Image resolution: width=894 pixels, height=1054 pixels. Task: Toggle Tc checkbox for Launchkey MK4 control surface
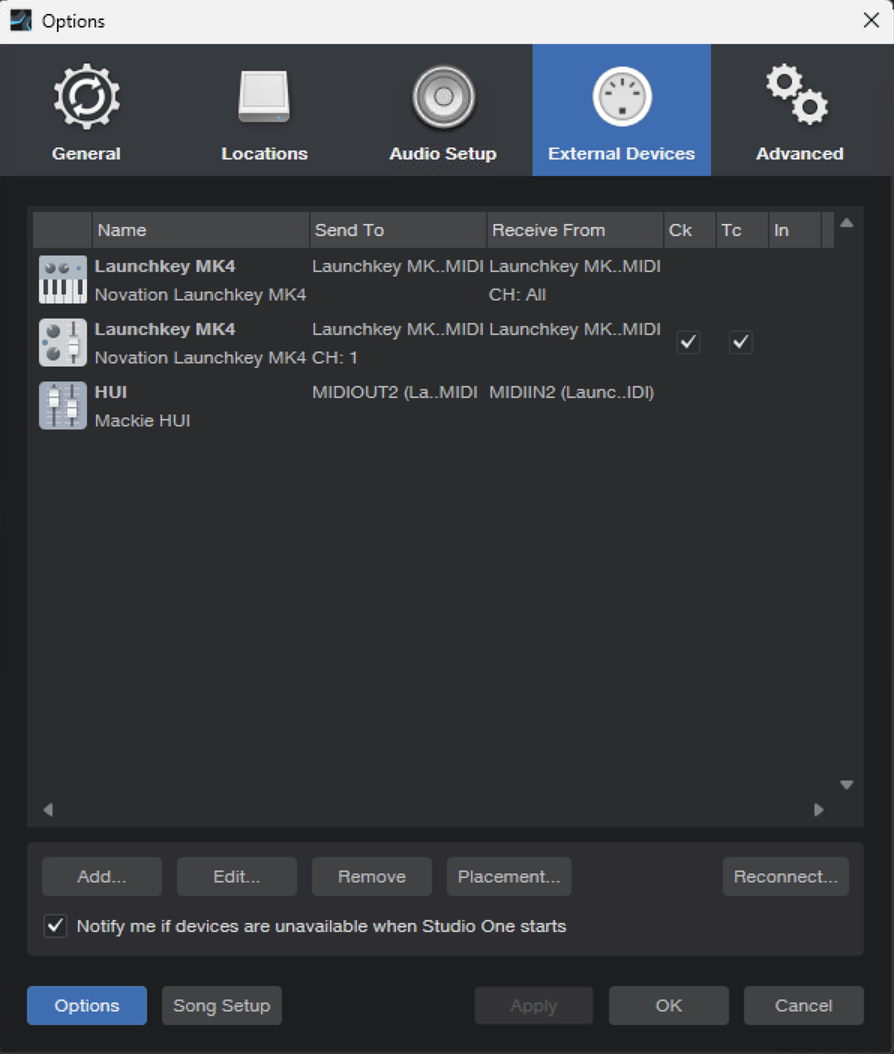[741, 342]
